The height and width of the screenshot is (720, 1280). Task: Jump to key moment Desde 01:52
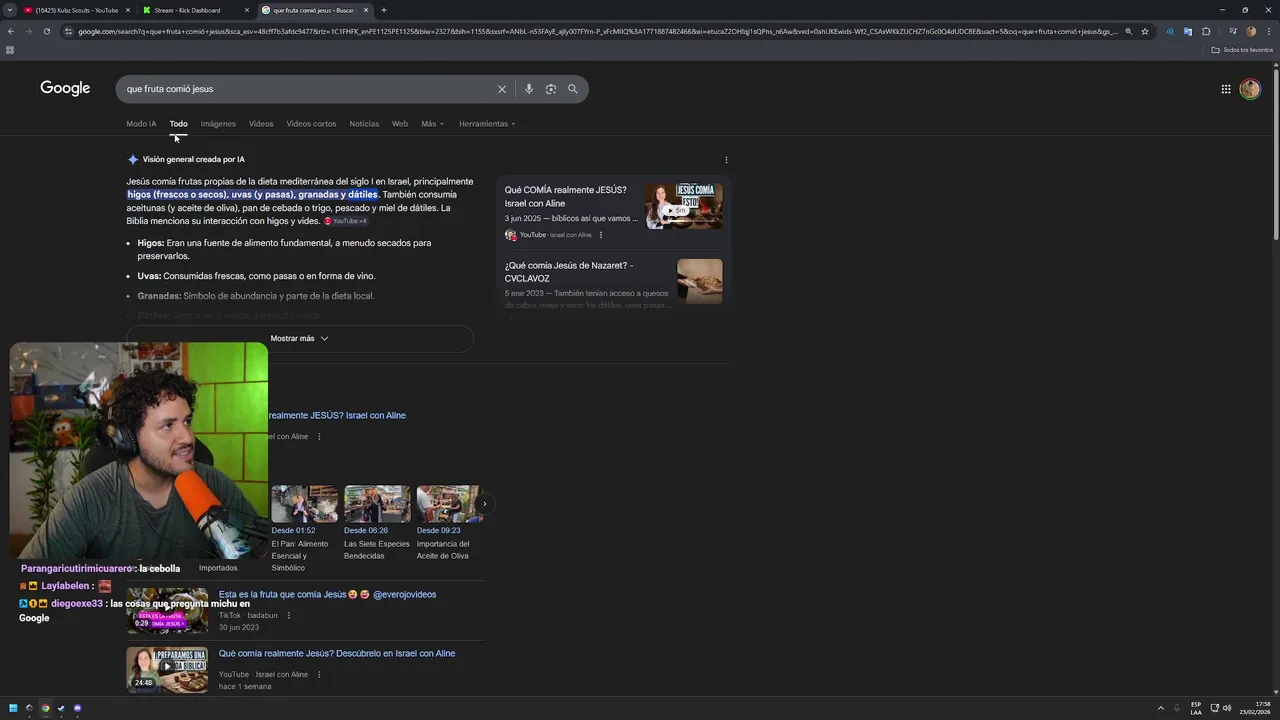(x=304, y=504)
